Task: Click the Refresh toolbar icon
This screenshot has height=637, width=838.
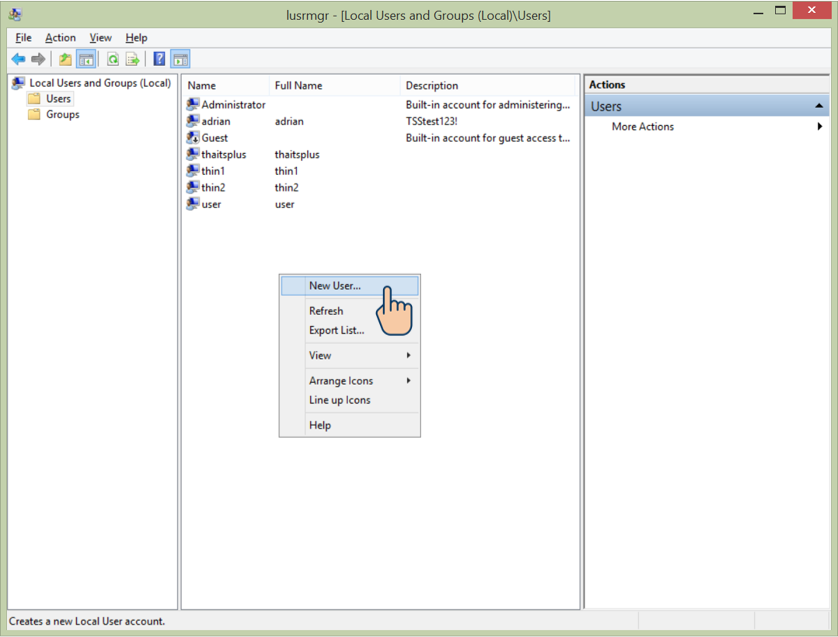Action: click(113, 59)
